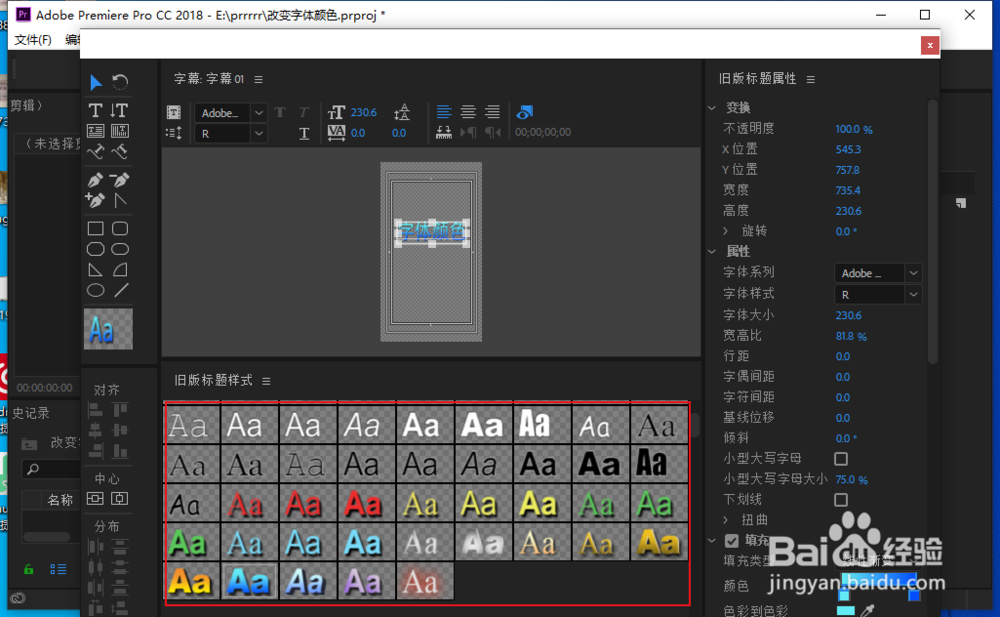Open 字体样式 dropdown in properties panel
The image size is (1000, 617).
(x=878, y=295)
